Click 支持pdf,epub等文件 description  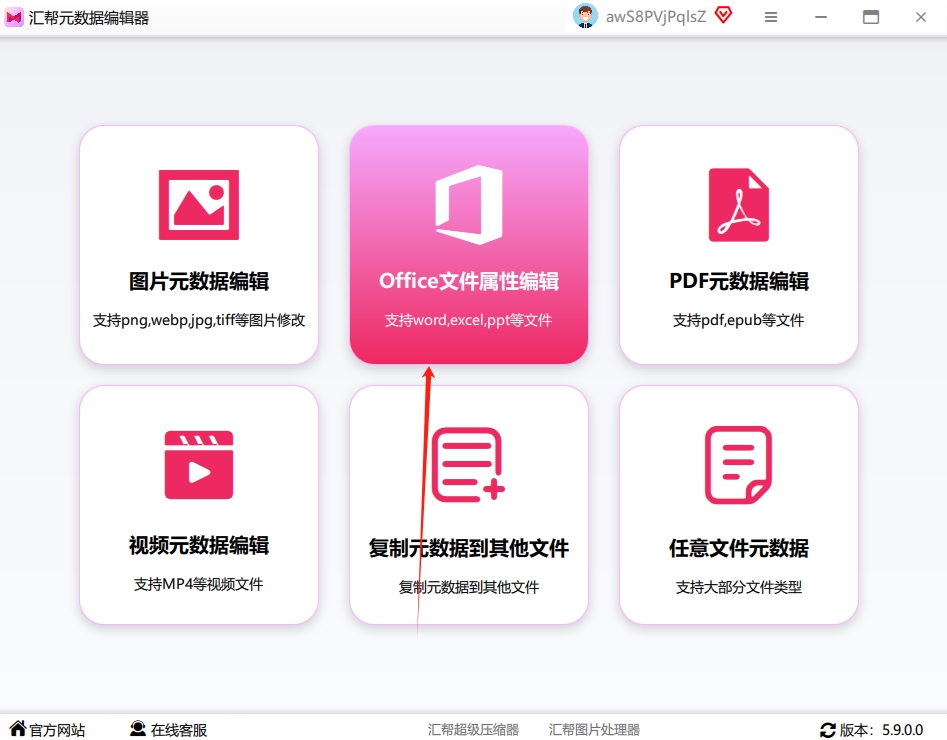pos(739,320)
